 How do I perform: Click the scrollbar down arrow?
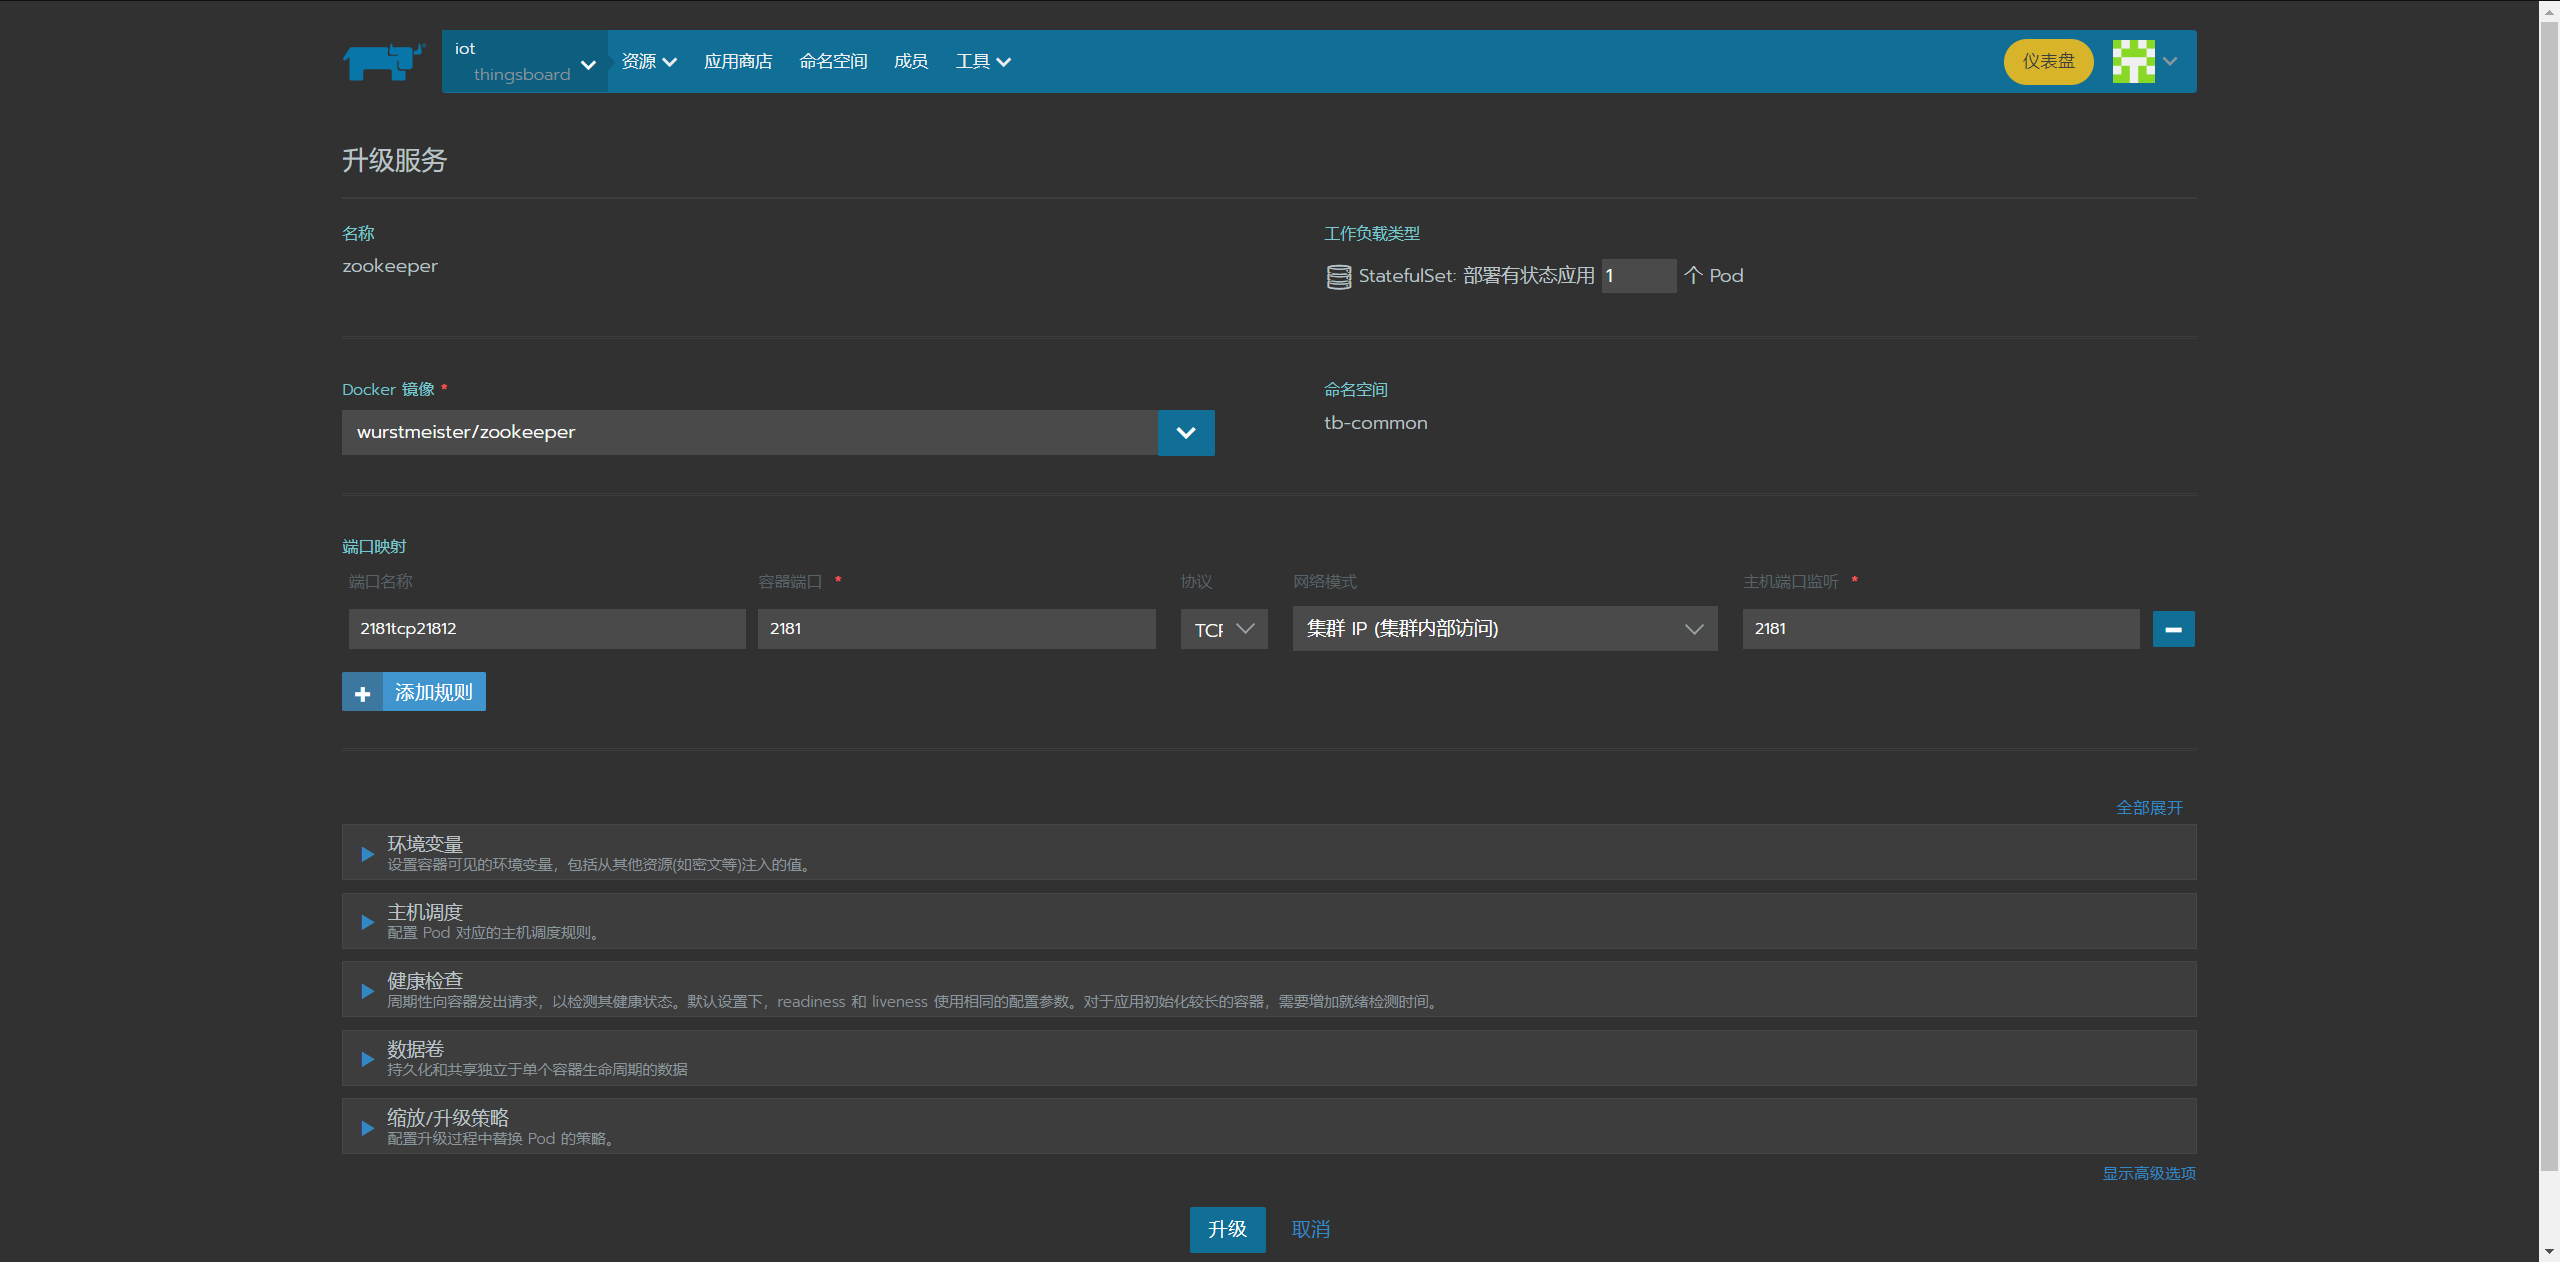[x=2549, y=1251]
